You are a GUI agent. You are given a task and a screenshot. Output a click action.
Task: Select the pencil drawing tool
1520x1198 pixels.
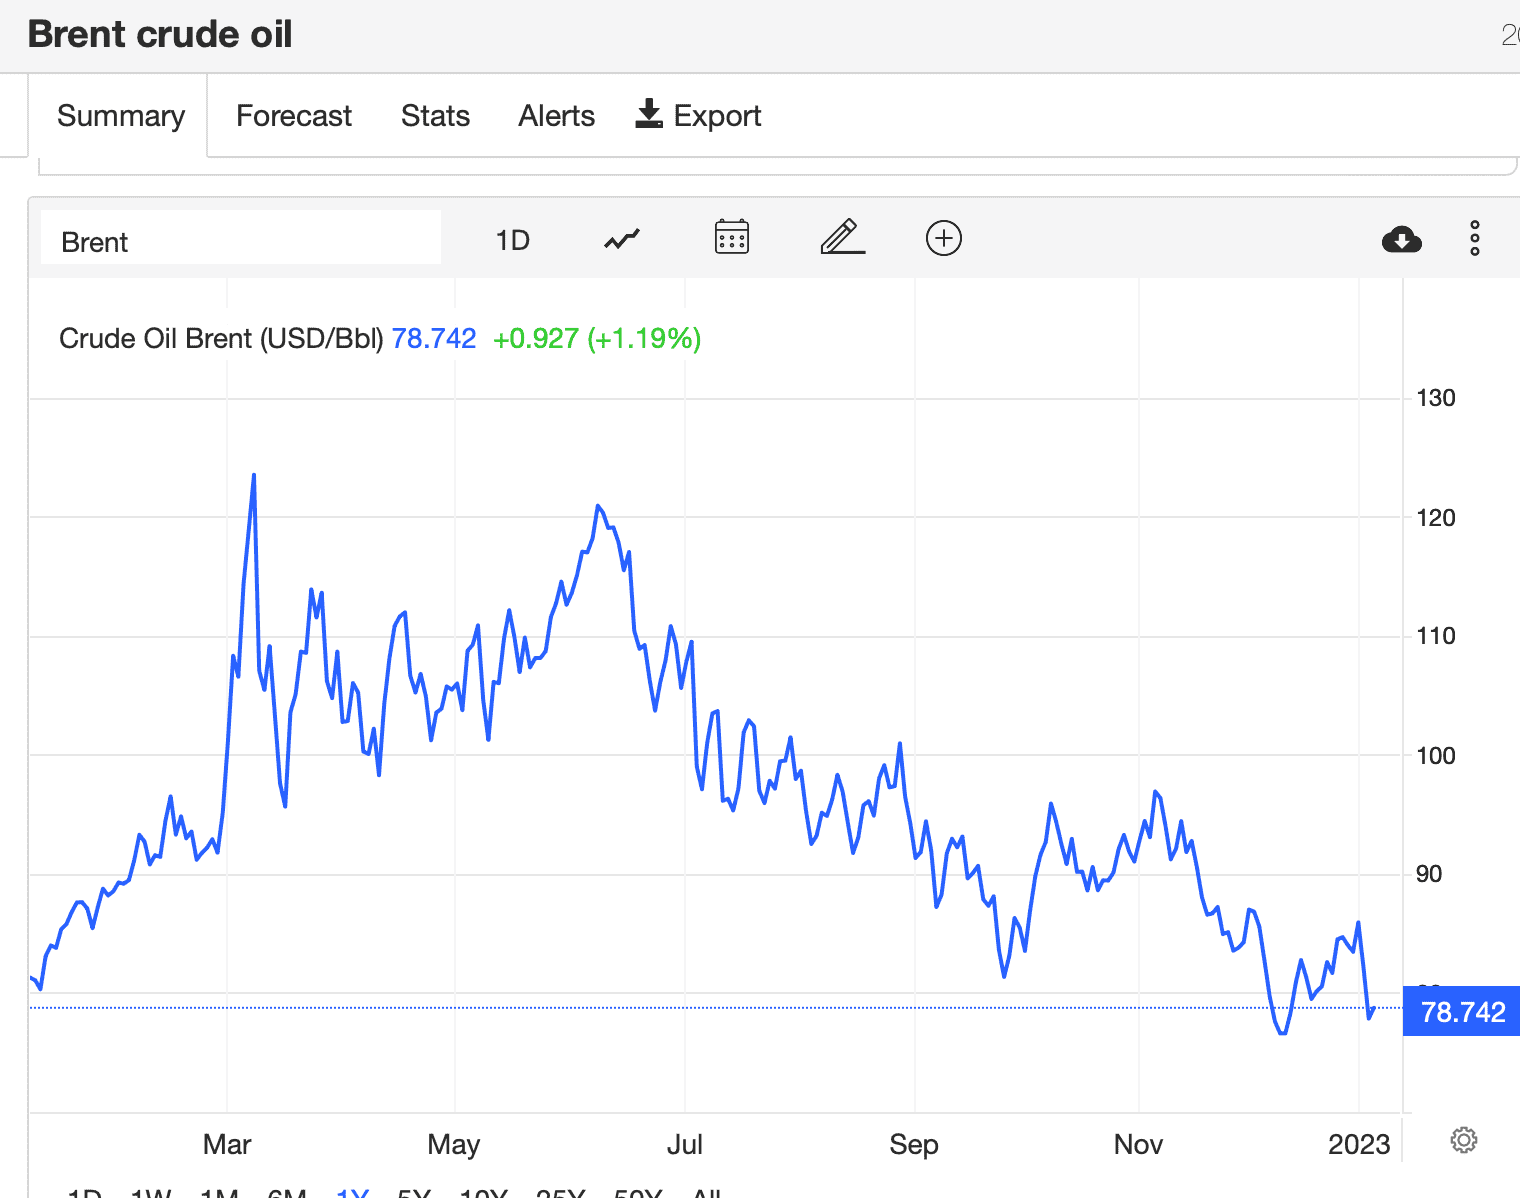[x=842, y=237]
